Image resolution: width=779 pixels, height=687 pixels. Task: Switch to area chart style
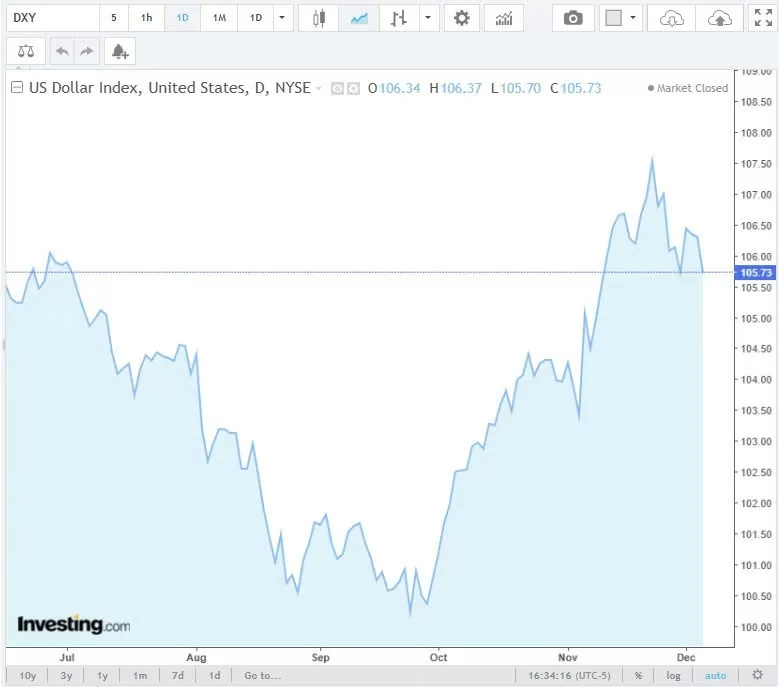point(358,18)
